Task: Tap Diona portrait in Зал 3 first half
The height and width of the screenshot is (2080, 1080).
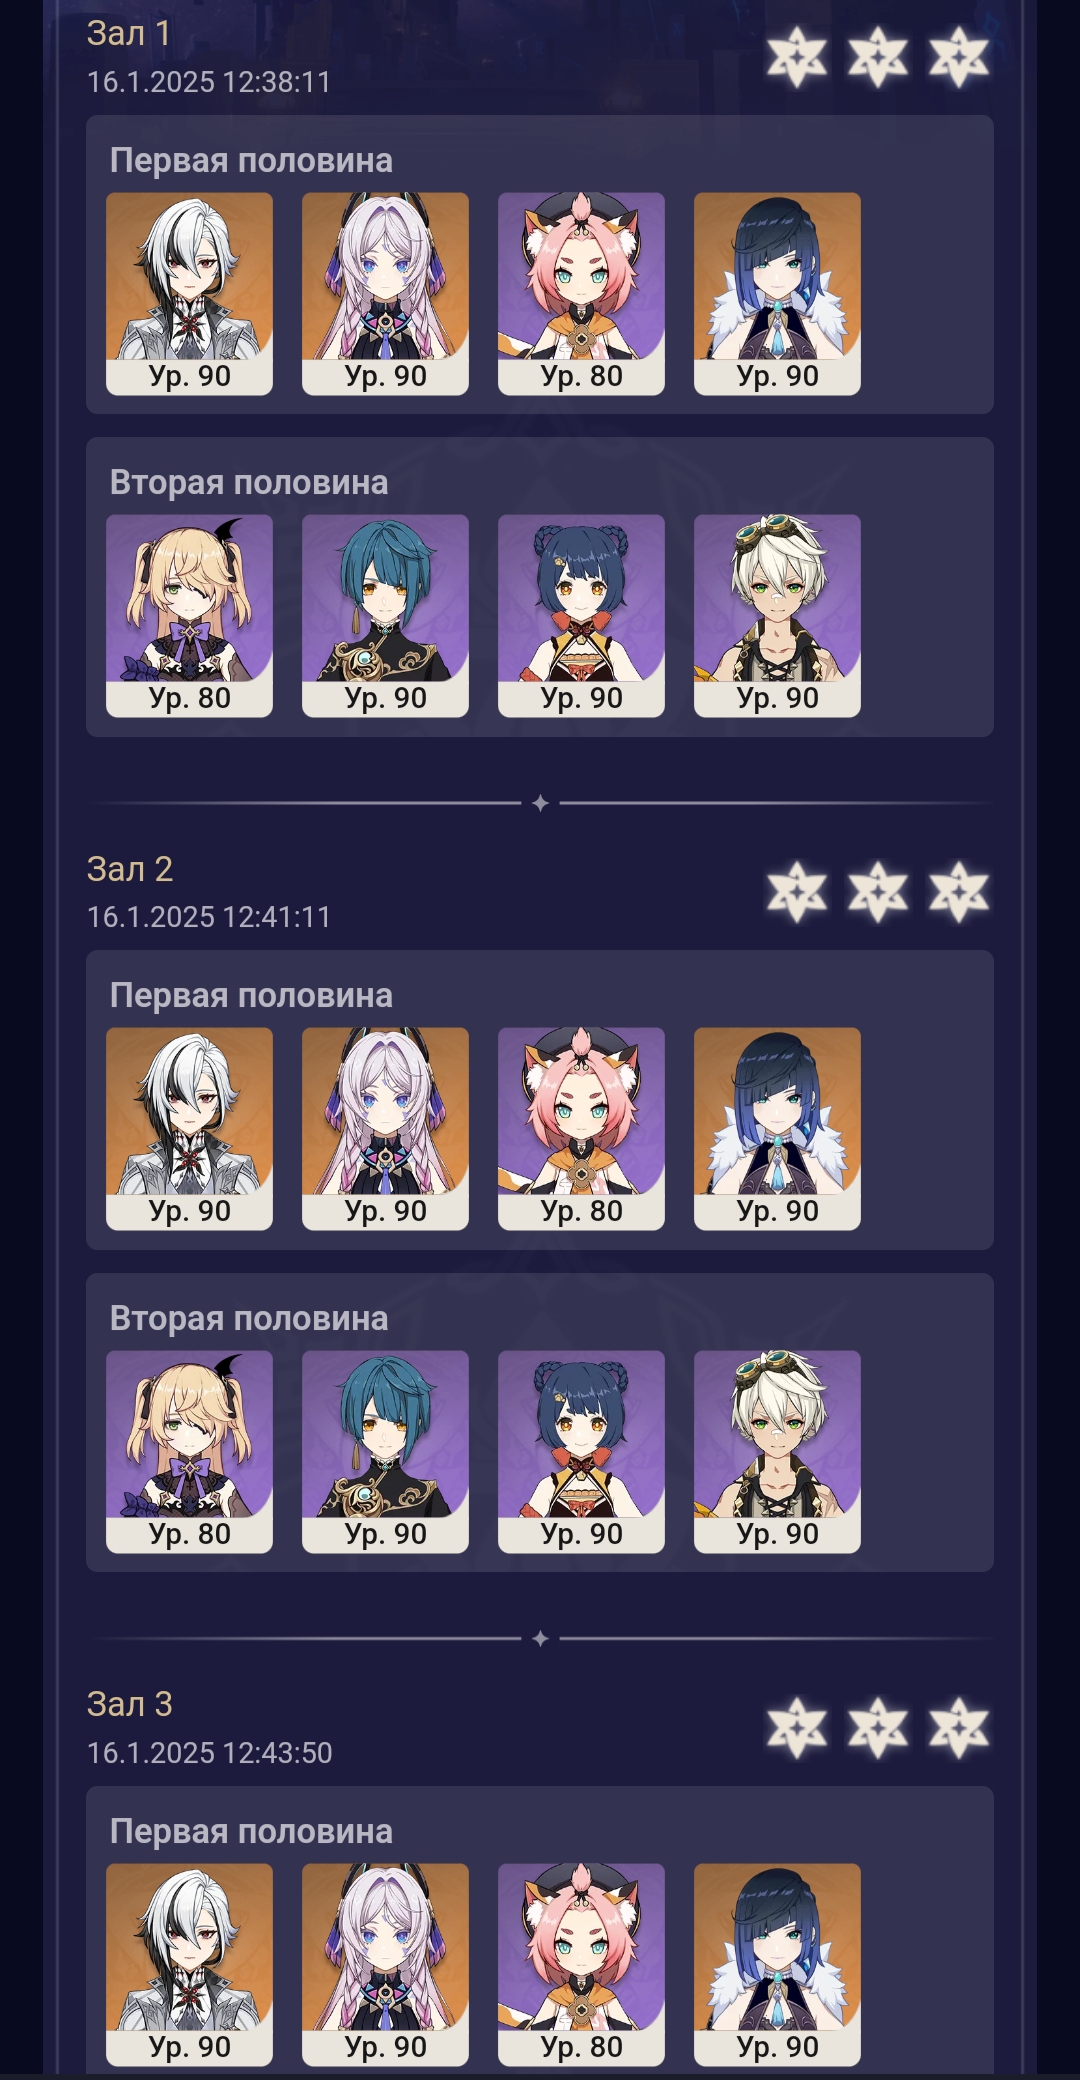Action: (581, 1964)
